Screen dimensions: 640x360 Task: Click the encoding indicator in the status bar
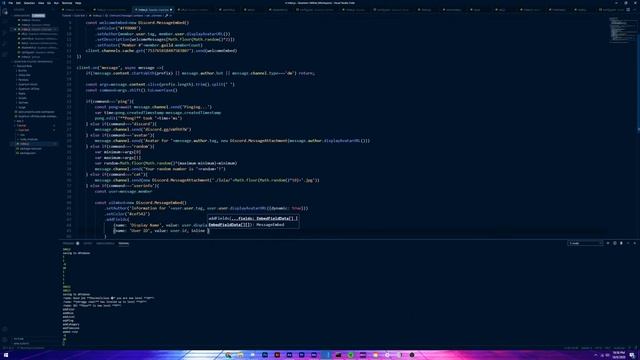[598, 348]
